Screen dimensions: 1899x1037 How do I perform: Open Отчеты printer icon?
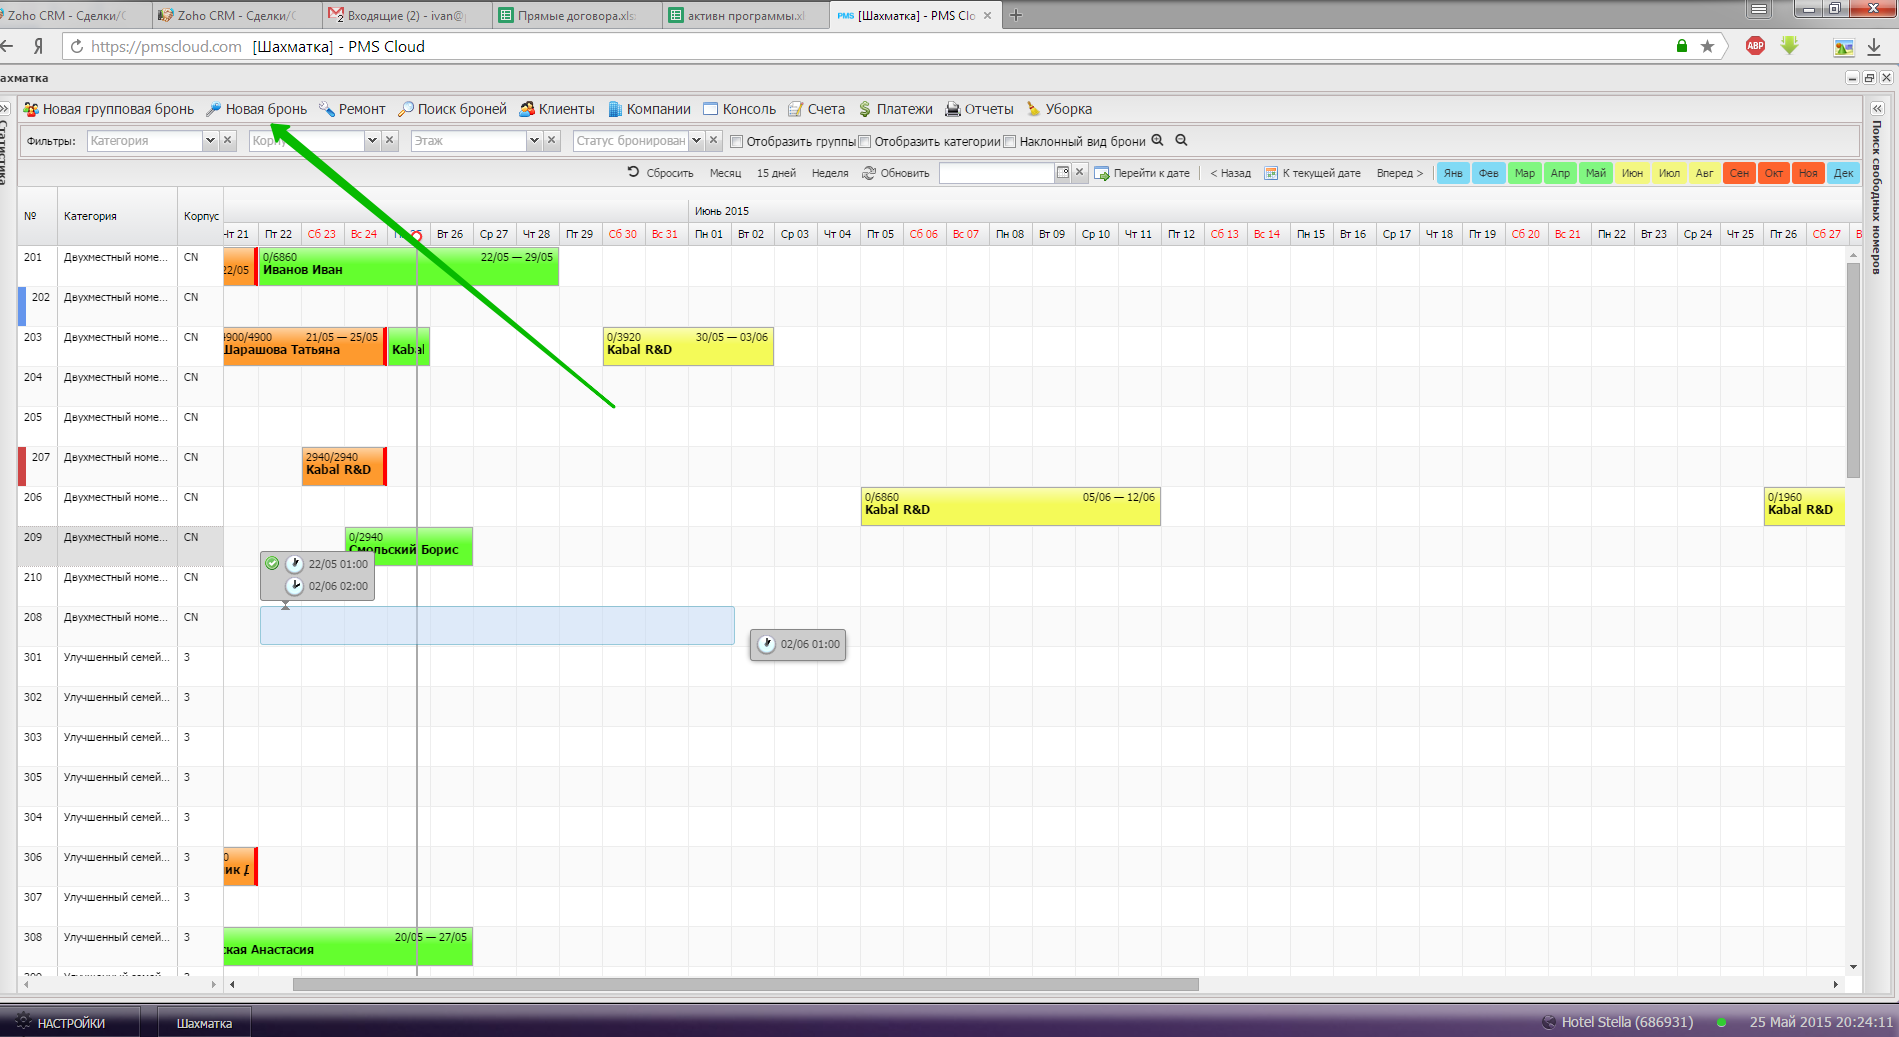tap(953, 109)
